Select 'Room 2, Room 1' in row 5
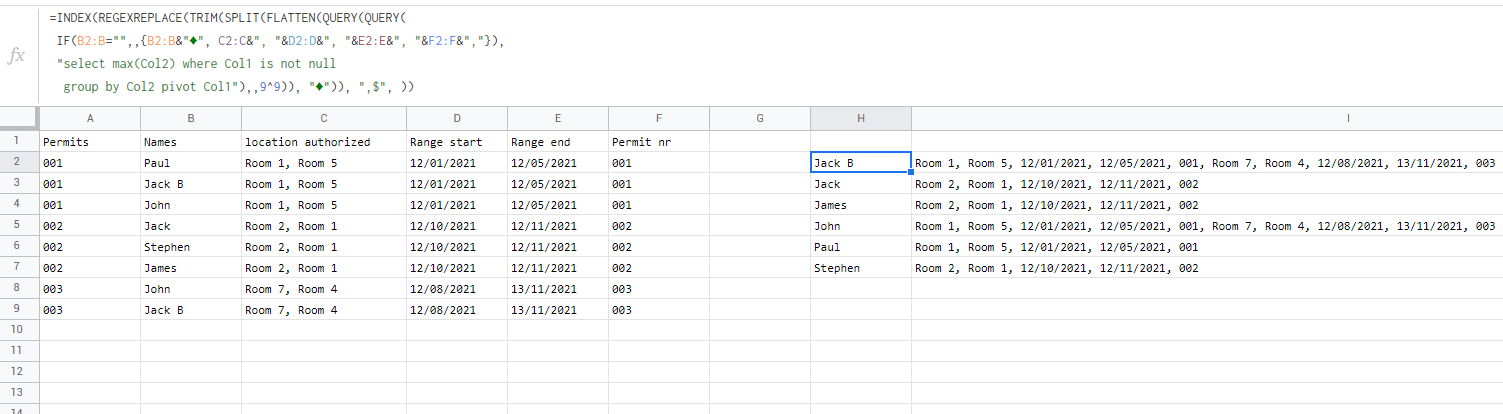The width and height of the screenshot is (1503, 414). pyautogui.click(x=324, y=225)
